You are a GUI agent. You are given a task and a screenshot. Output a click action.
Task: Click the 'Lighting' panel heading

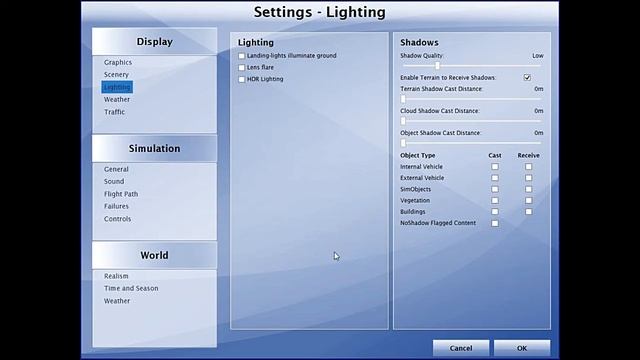[256, 42]
